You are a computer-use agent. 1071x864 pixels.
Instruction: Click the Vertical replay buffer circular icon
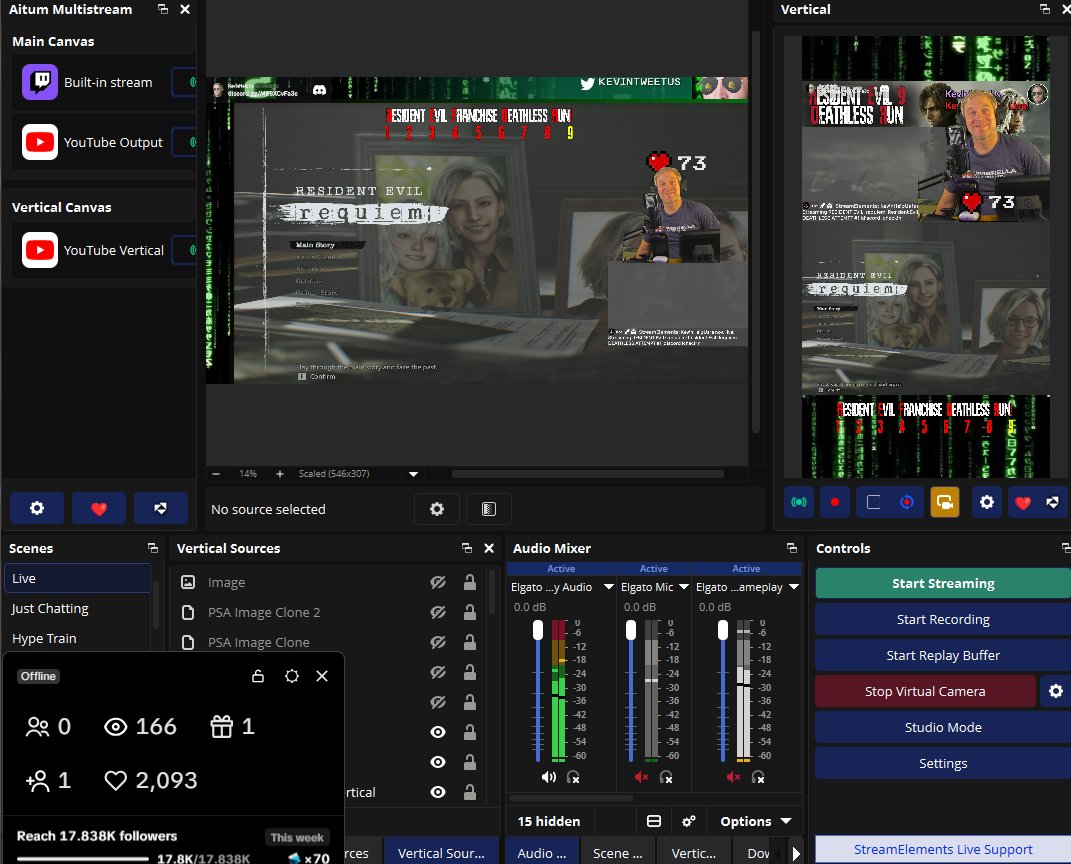coord(907,502)
